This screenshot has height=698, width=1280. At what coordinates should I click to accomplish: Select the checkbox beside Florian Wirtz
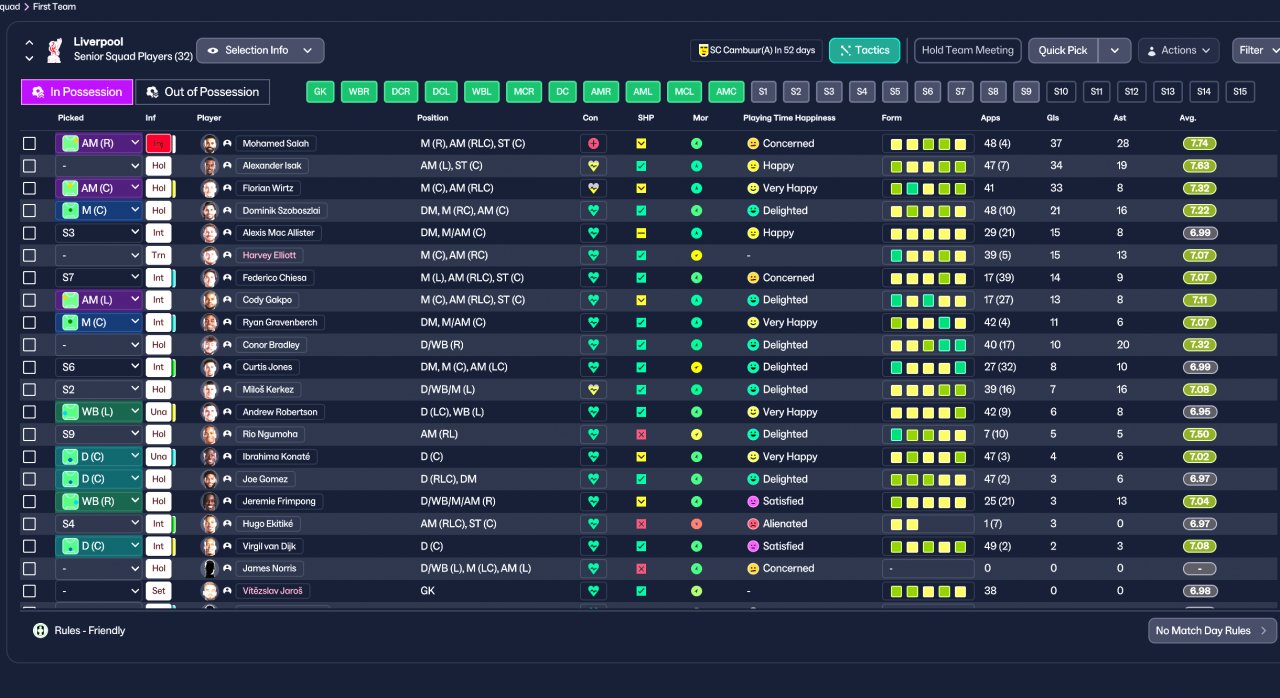coord(30,188)
